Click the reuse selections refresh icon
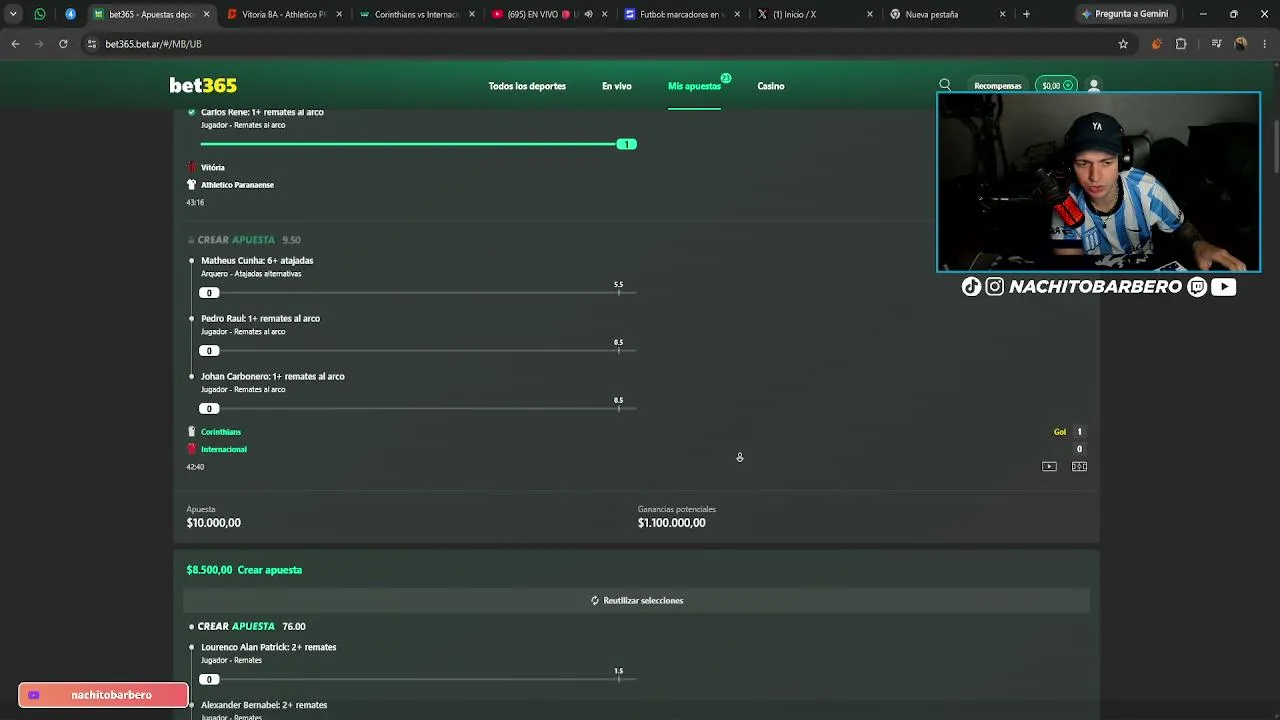Screen dimensions: 1280x720 point(595,601)
